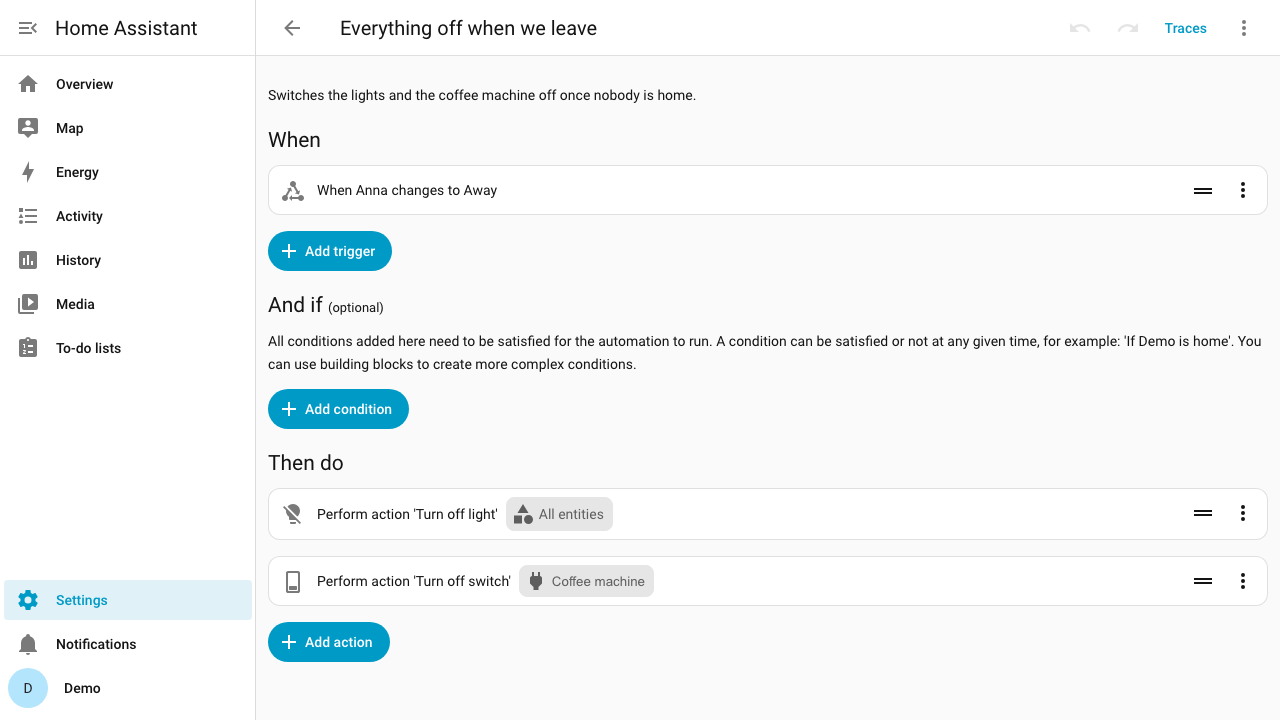Click the Overview home icon
The width and height of the screenshot is (1280, 720).
pos(28,84)
